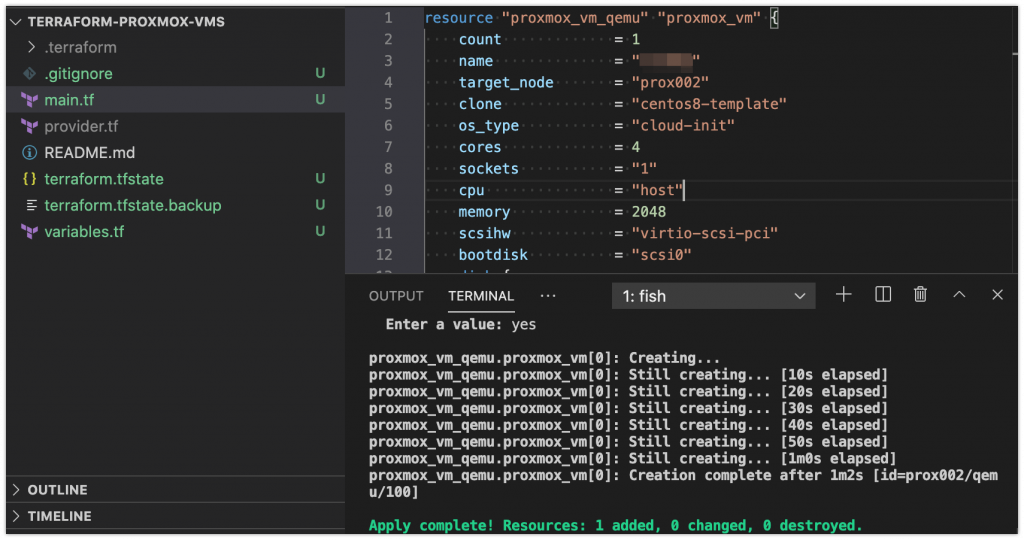Place cursor on "centos8-template" value
Screen dimensions: 1024x540
[709, 104]
